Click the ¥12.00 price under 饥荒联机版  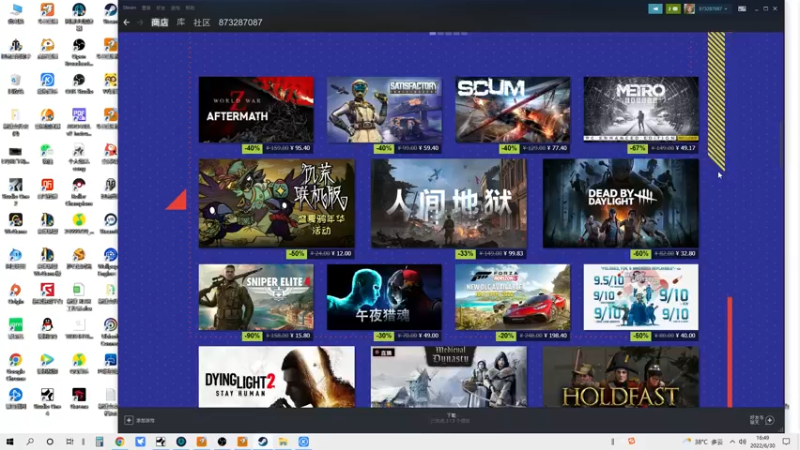(341, 254)
